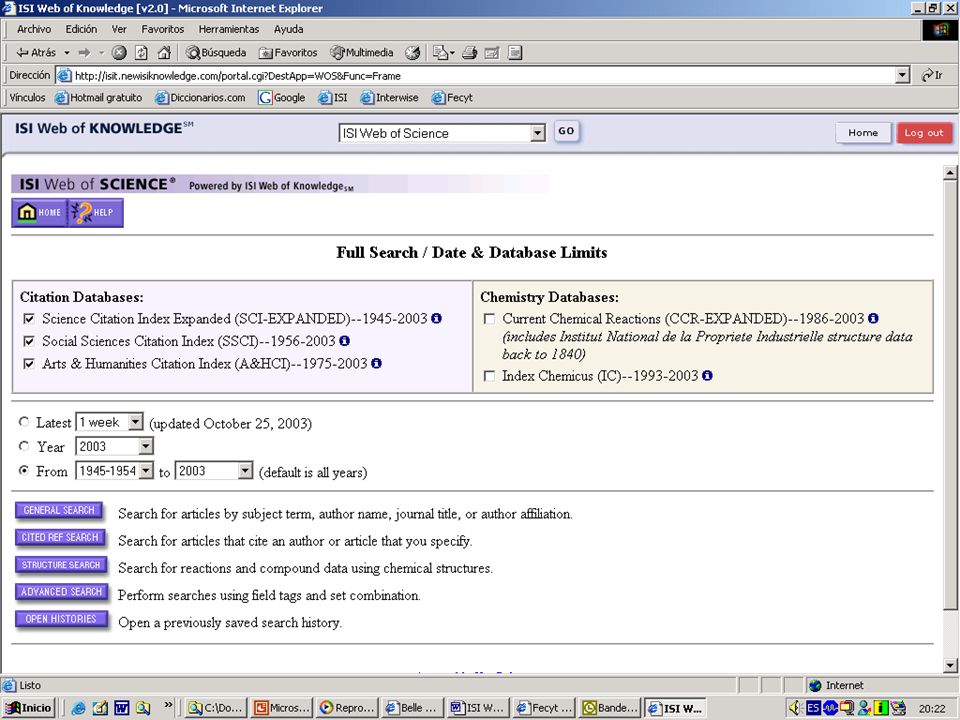The width and height of the screenshot is (960, 720).
Task: Open the Ayuda menu
Action: pos(288,29)
